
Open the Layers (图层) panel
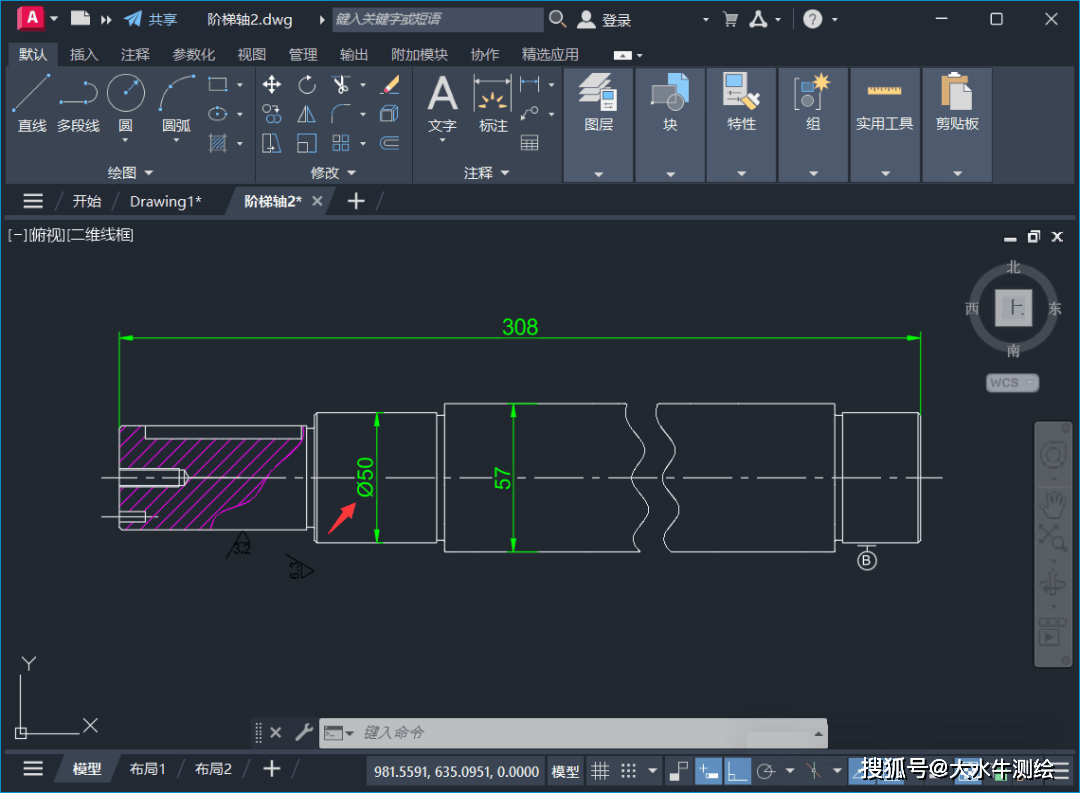pyautogui.click(x=599, y=125)
